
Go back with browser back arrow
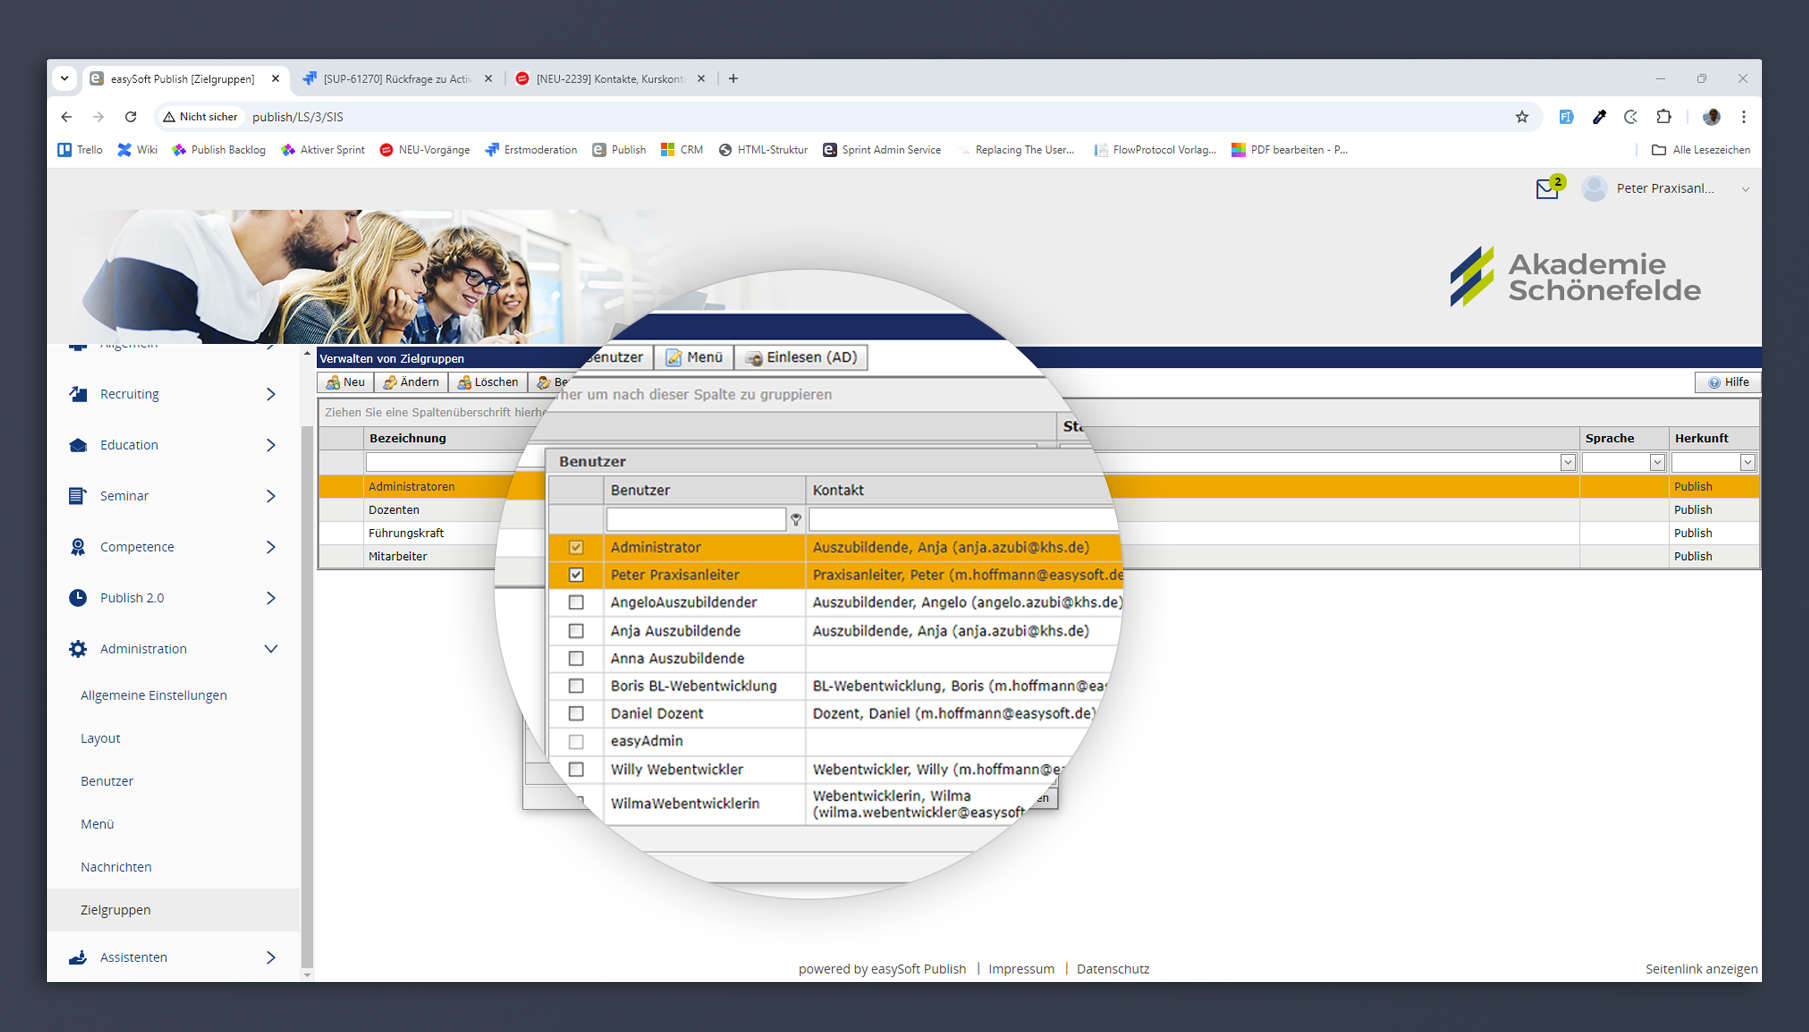tap(66, 117)
